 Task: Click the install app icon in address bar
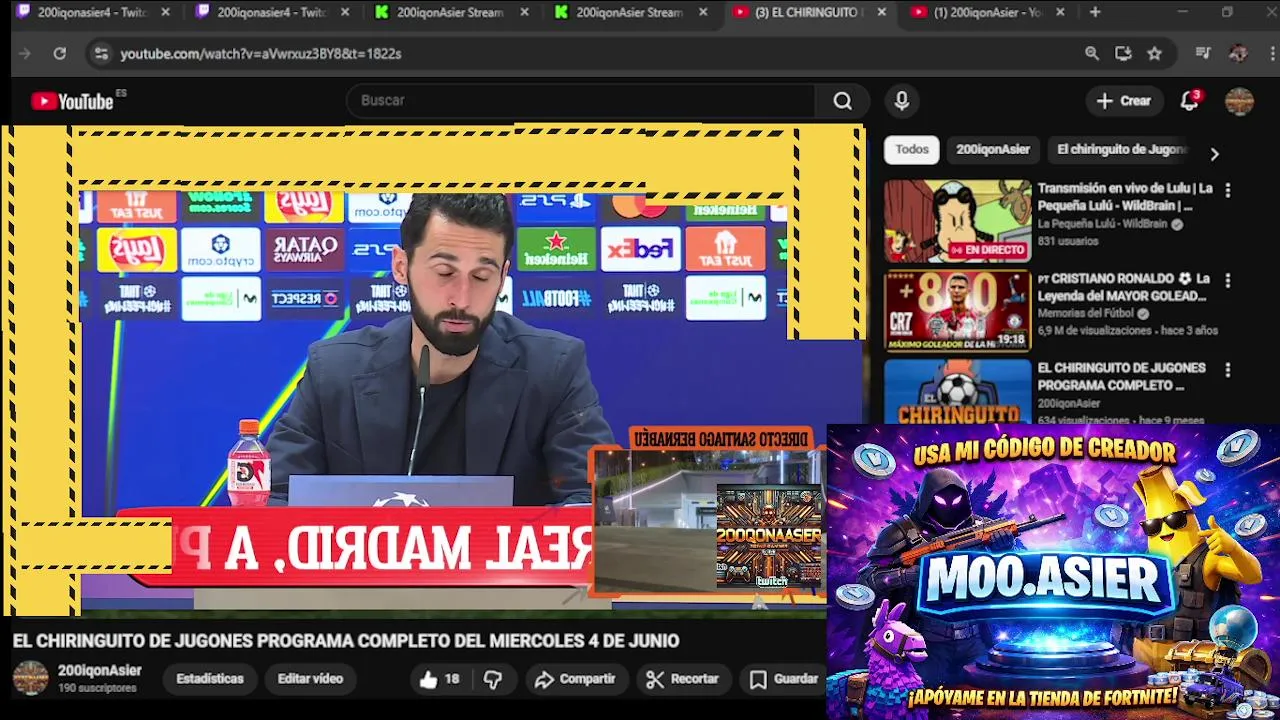point(1123,54)
